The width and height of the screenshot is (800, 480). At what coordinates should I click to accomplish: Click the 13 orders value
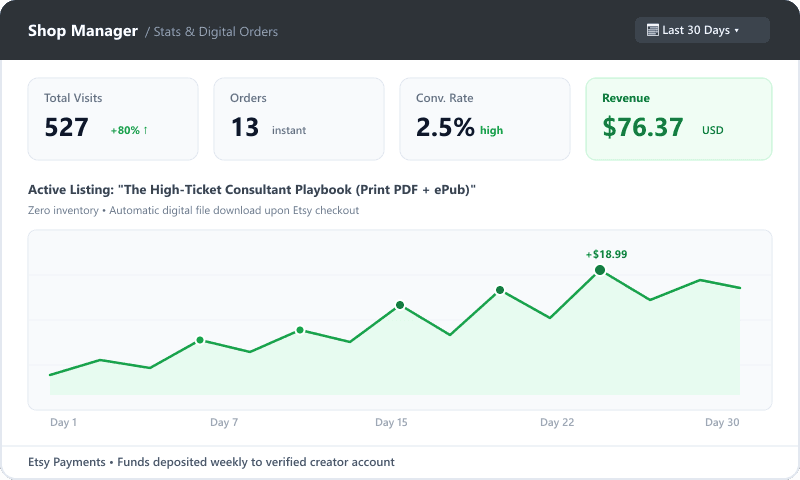coord(245,127)
